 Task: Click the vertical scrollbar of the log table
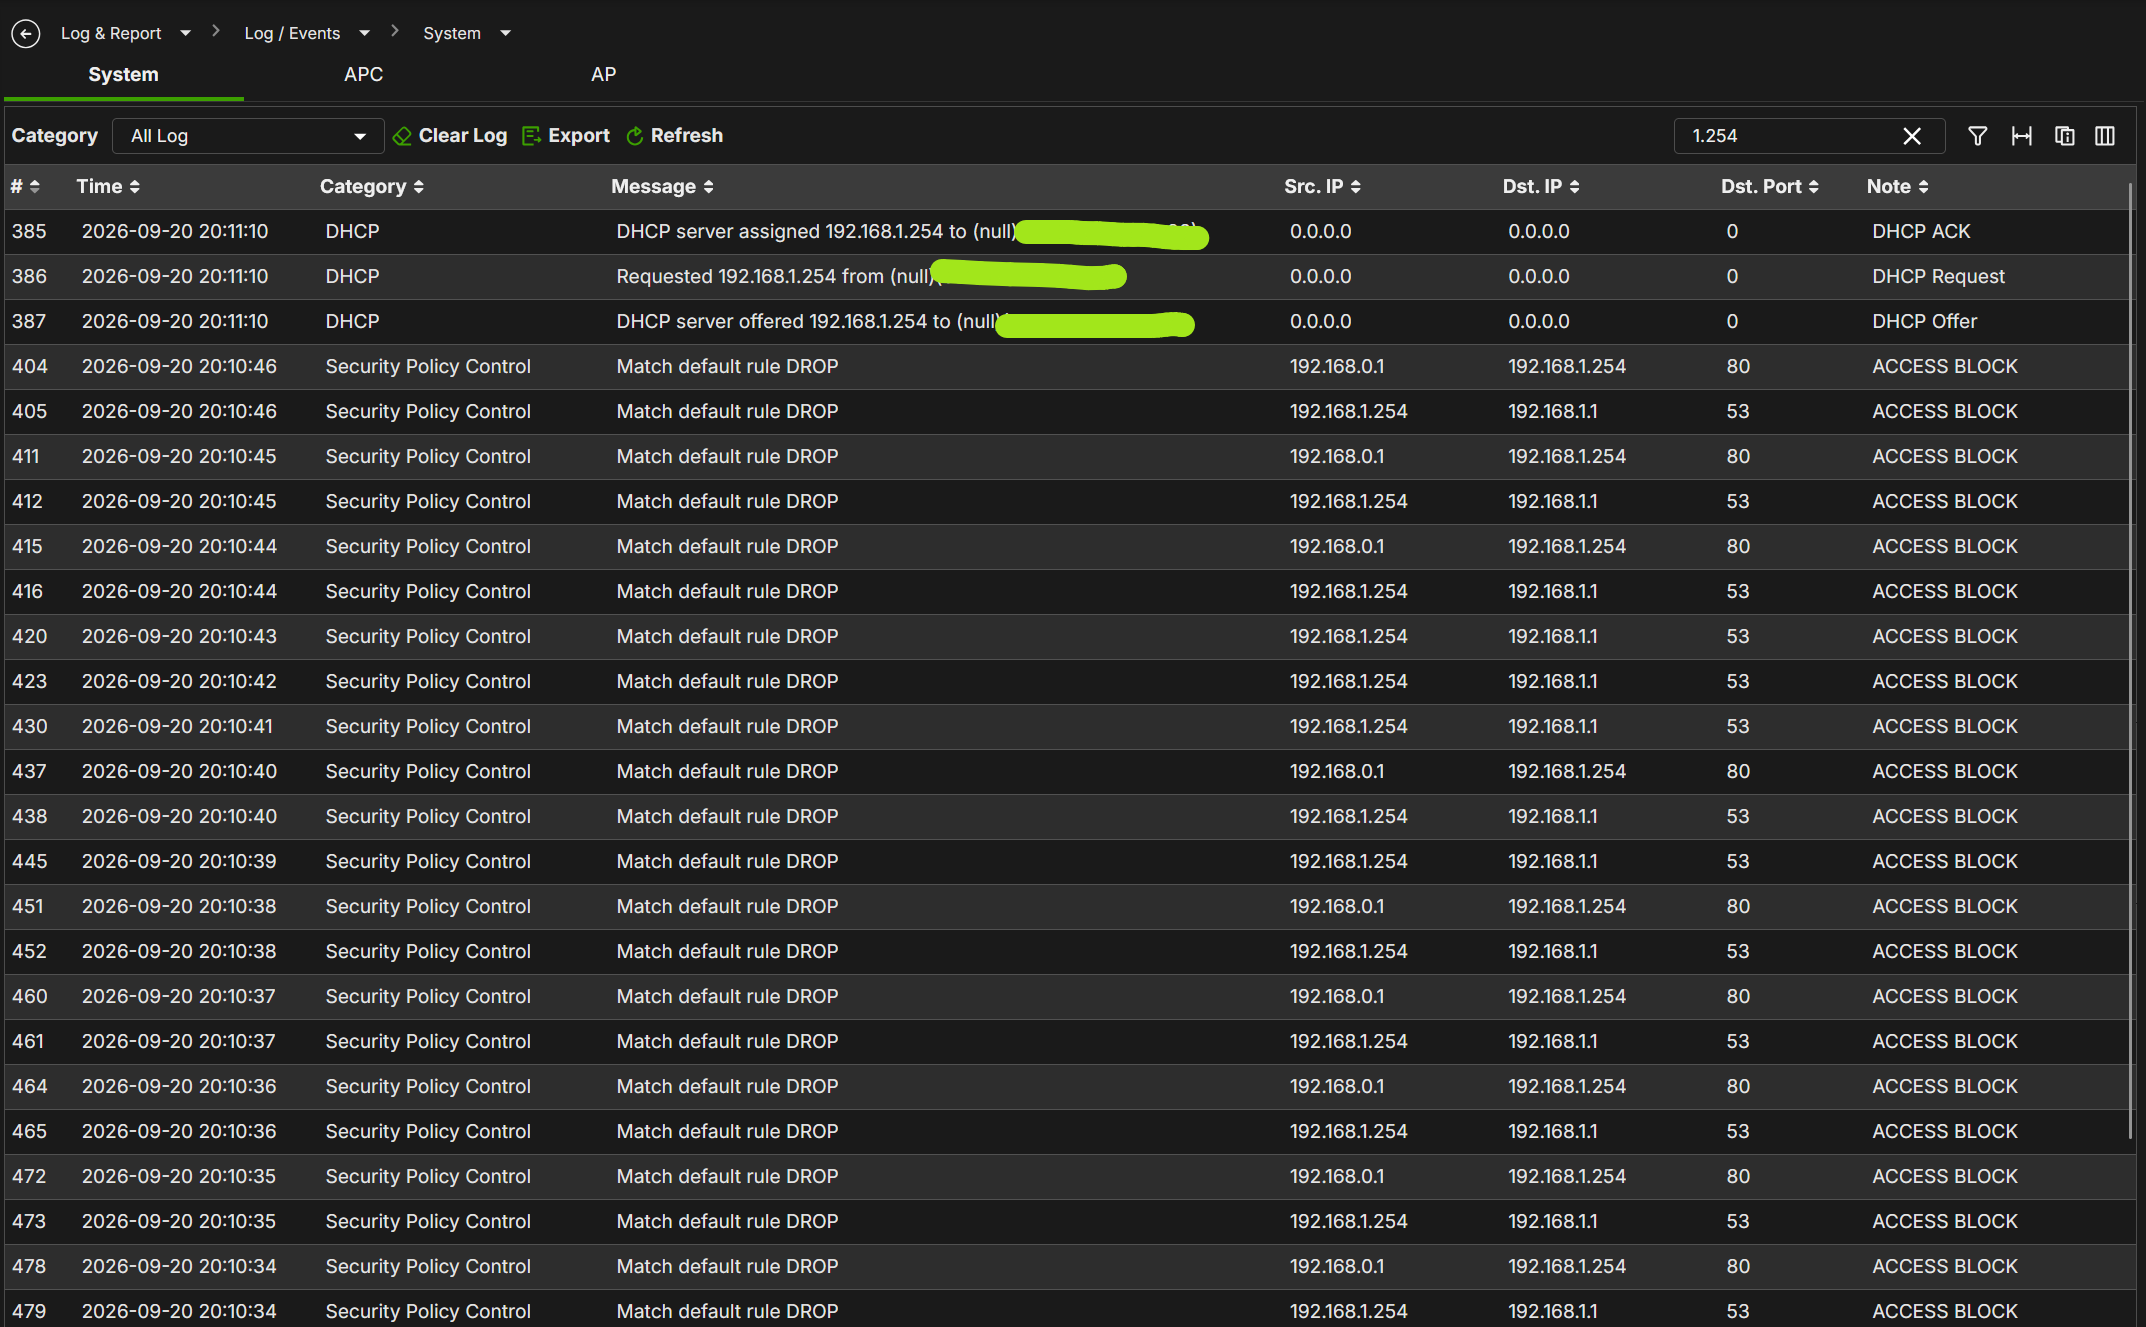tap(2131, 660)
